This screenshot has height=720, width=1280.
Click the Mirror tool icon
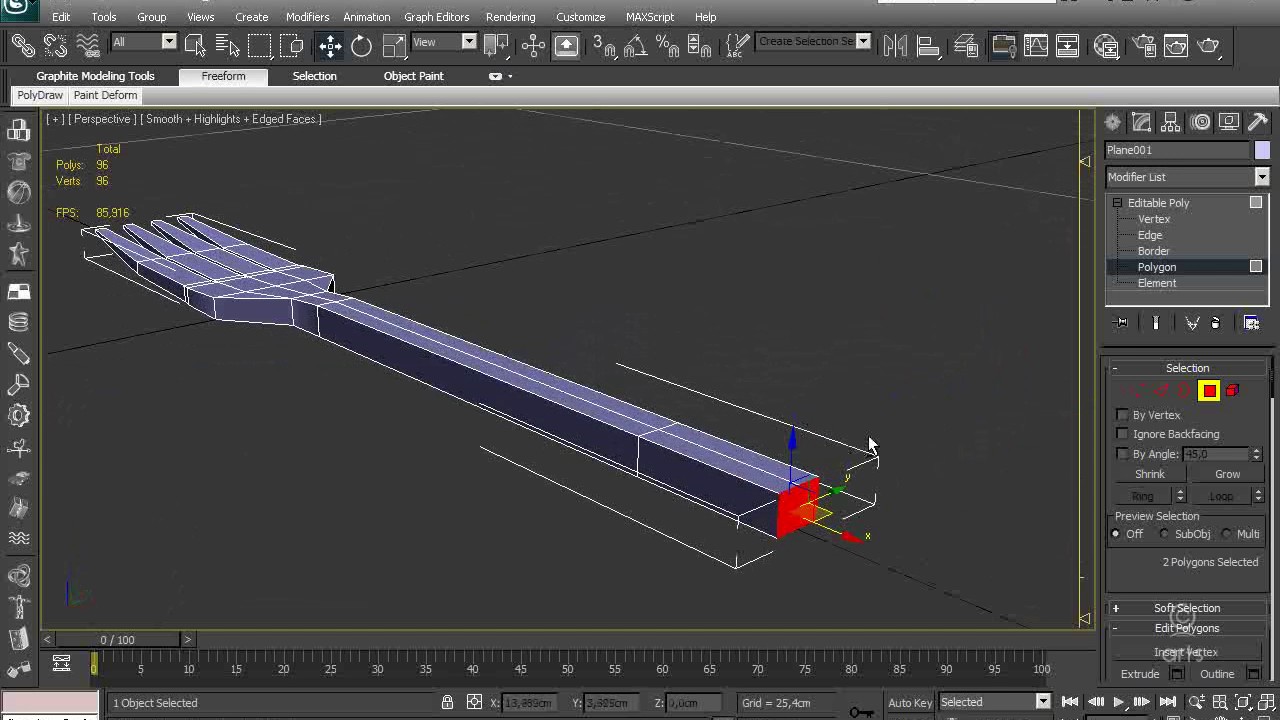pyautogui.click(x=895, y=45)
